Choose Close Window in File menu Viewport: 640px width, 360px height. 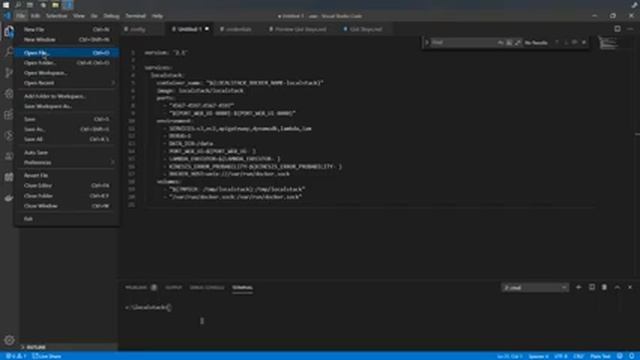(x=67, y=206)
